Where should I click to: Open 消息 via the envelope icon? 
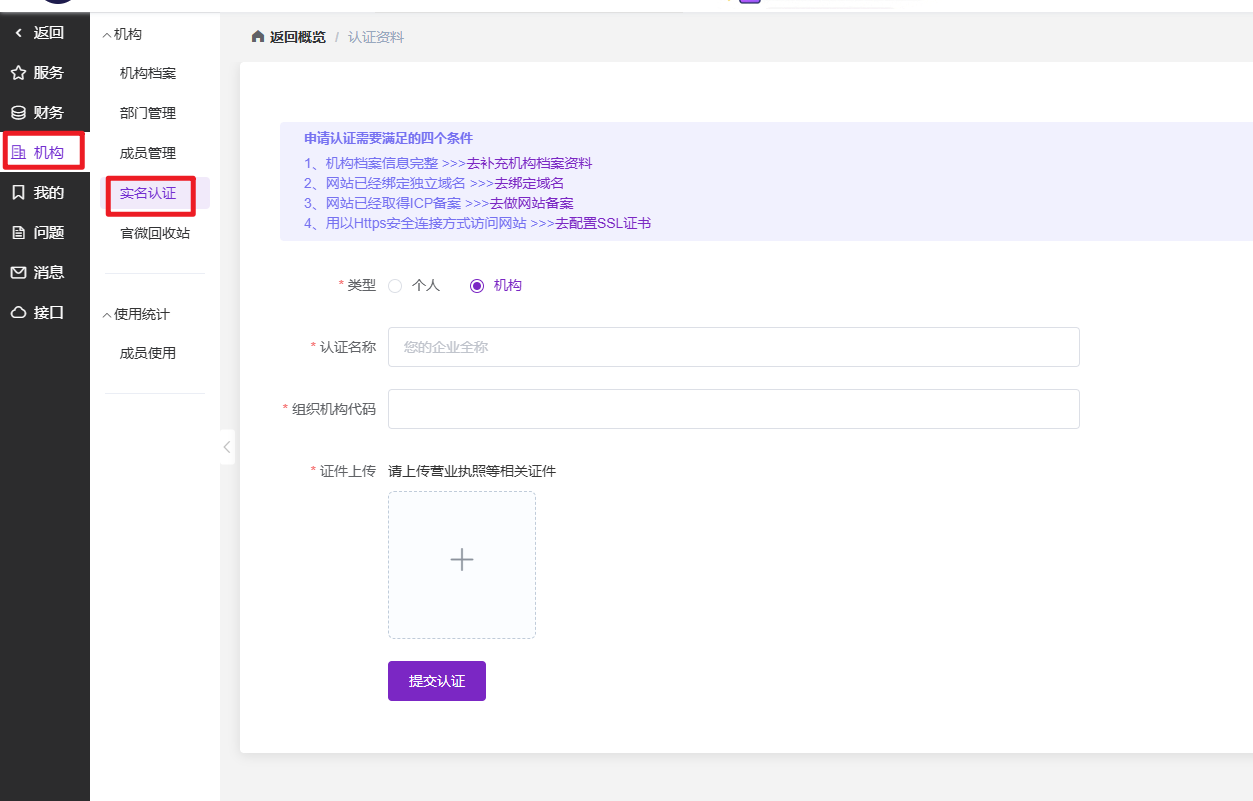18,273
